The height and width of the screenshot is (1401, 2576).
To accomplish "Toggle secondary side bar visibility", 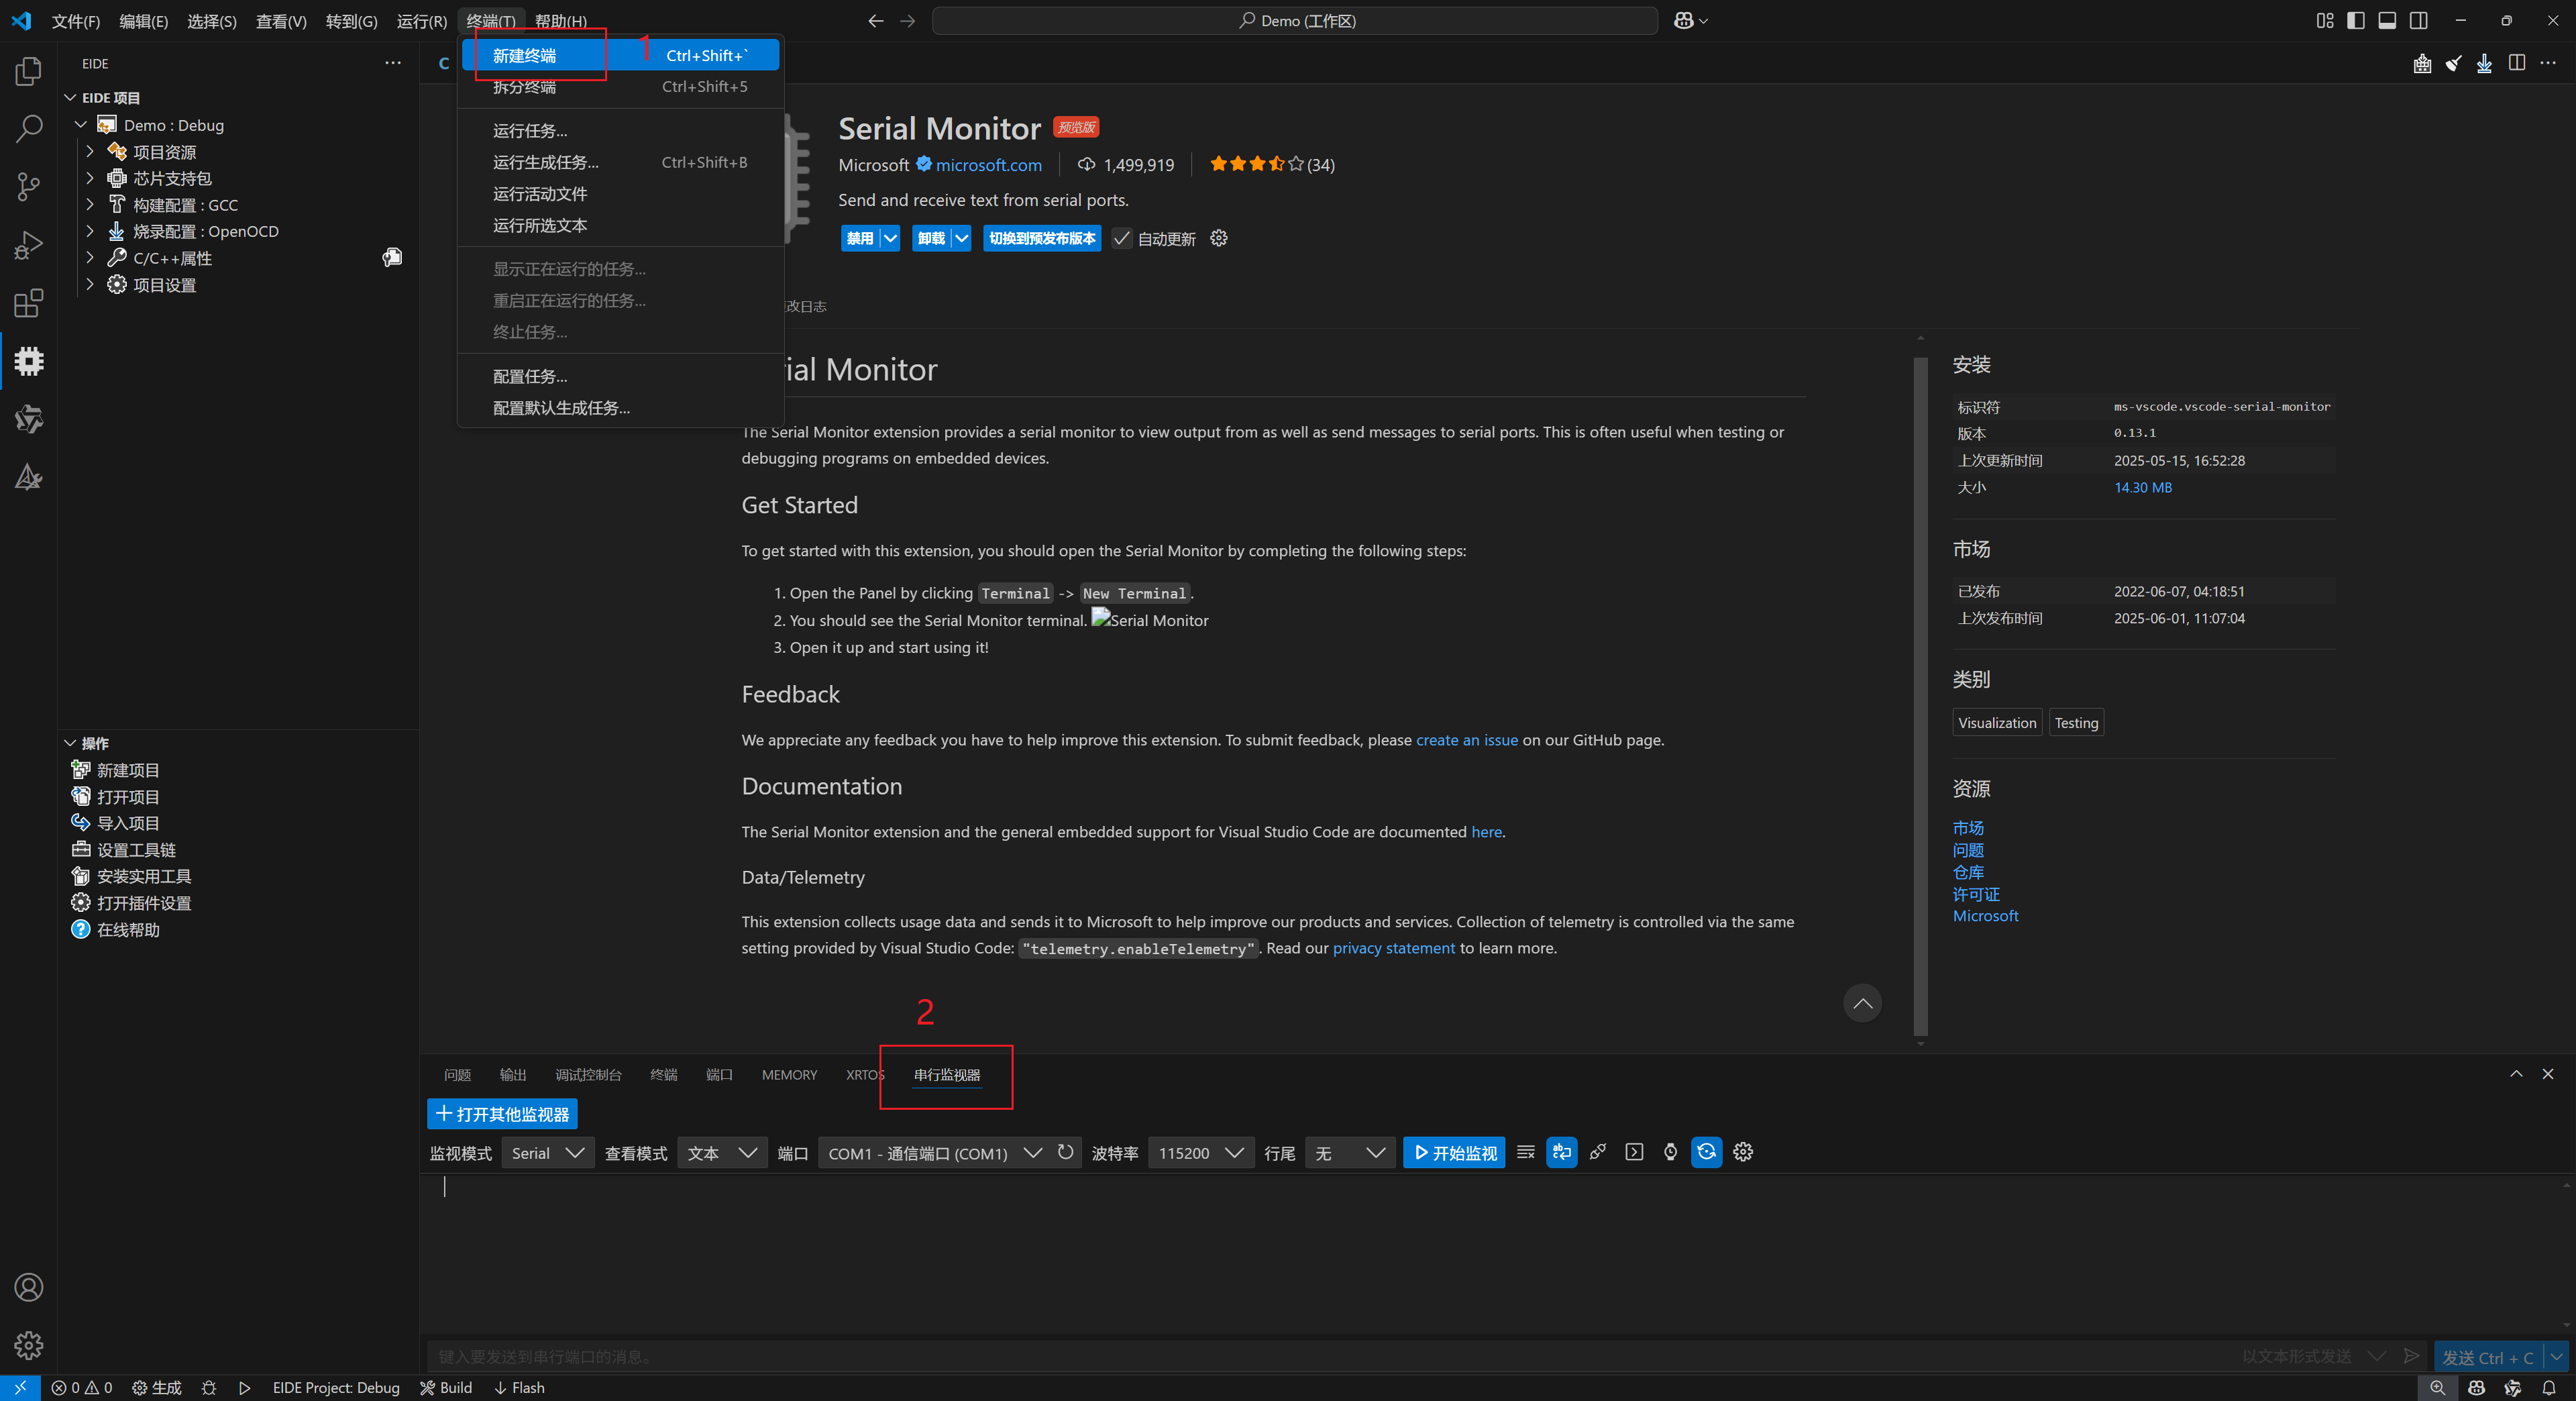I will (x=2418, y=20).
